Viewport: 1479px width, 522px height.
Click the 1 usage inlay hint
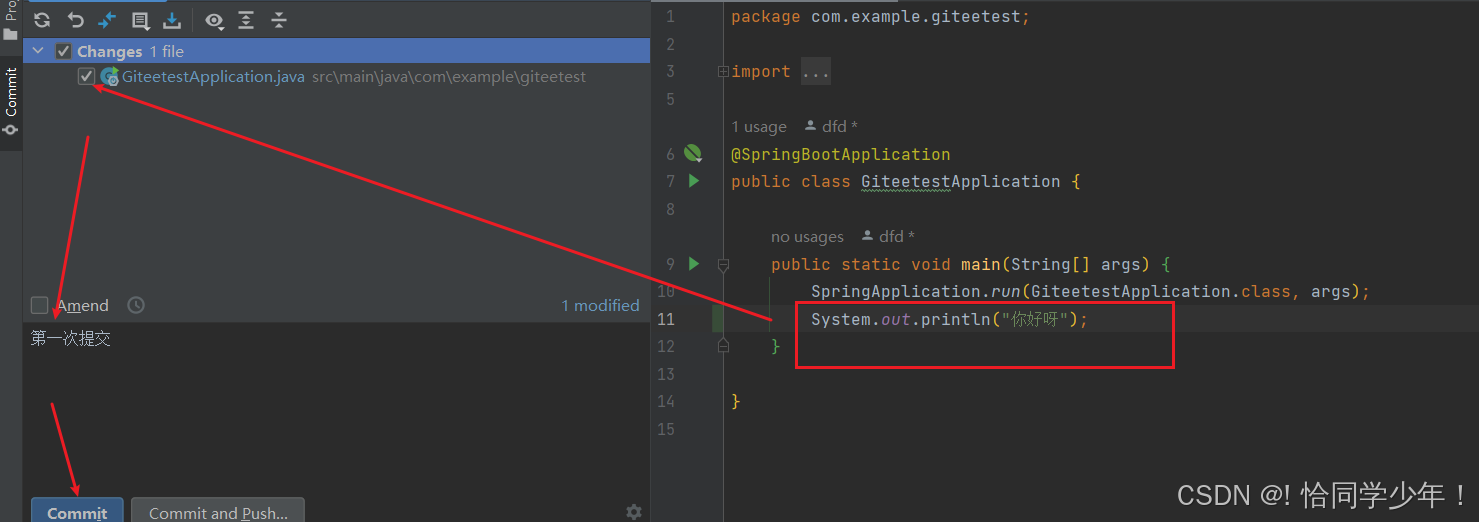(759, 127)
